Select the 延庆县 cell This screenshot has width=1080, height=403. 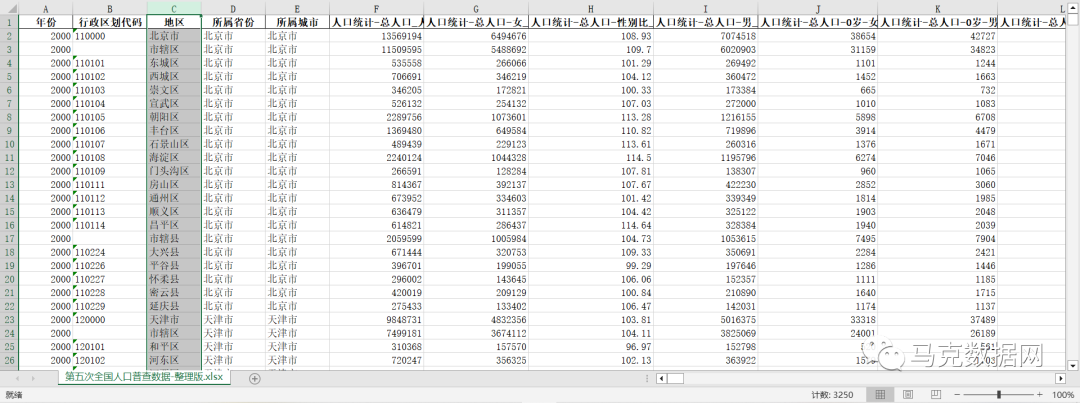point(174,306)
